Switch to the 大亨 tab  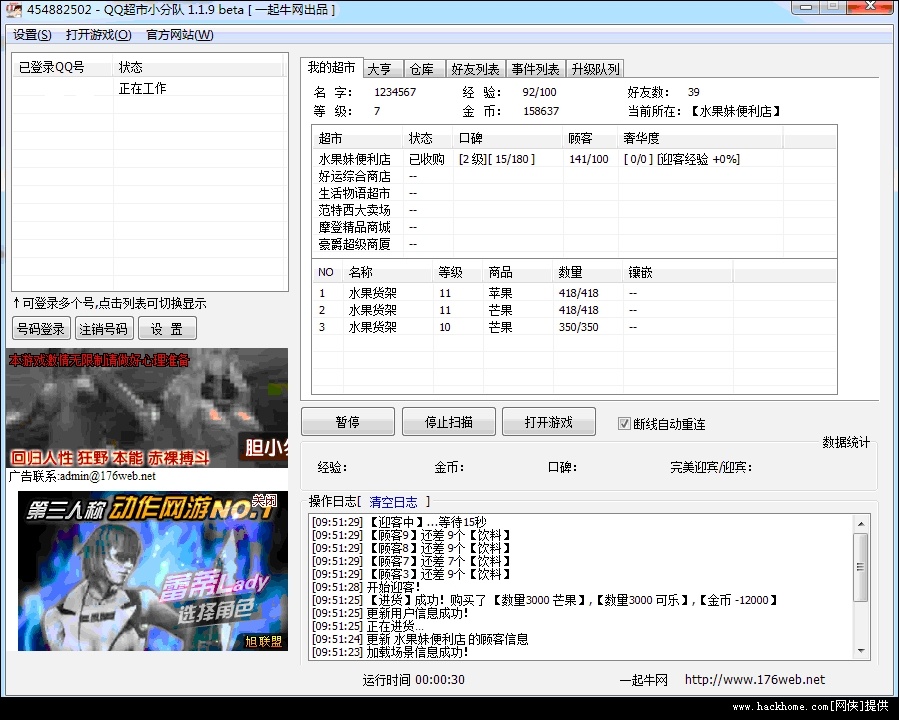click(383, 69)
